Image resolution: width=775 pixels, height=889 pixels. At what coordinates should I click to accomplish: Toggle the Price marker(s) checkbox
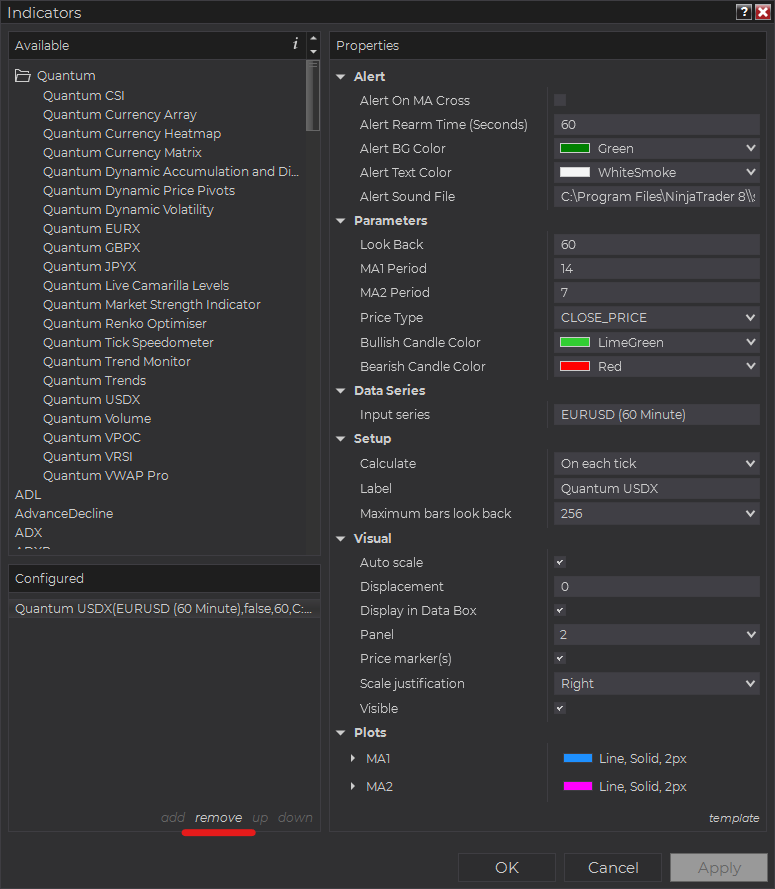coord(560,658)
